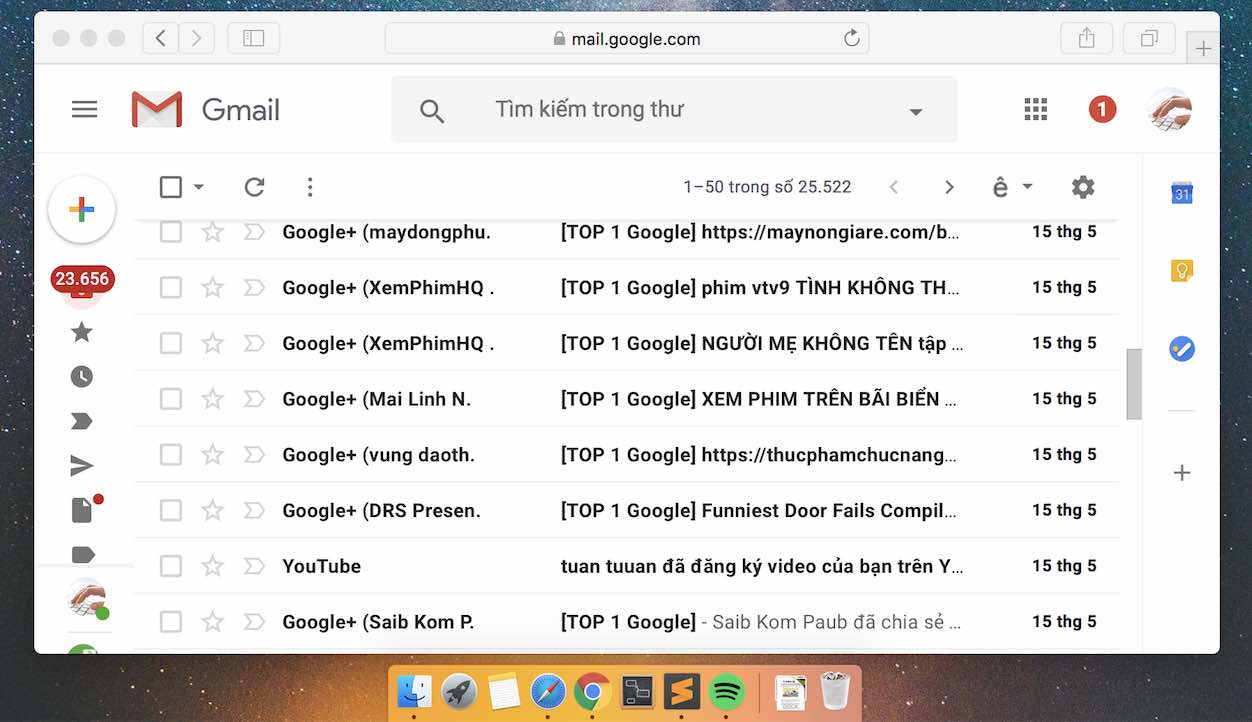1252x722 pixels.
Task: Select the Google+ (vung daoth. email checkbox
Action: click(x=171, y=455)
